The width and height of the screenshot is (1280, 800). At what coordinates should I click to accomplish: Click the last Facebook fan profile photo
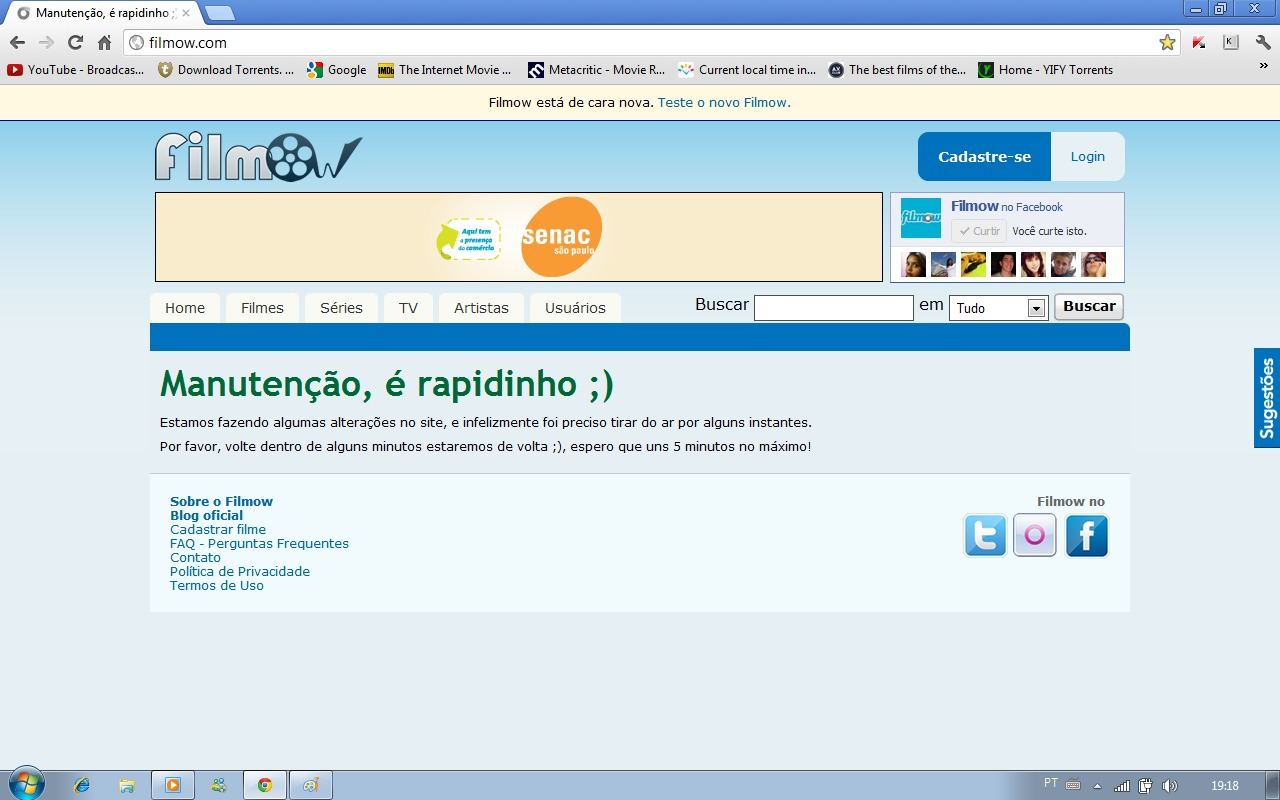[x=1093, y=264]
